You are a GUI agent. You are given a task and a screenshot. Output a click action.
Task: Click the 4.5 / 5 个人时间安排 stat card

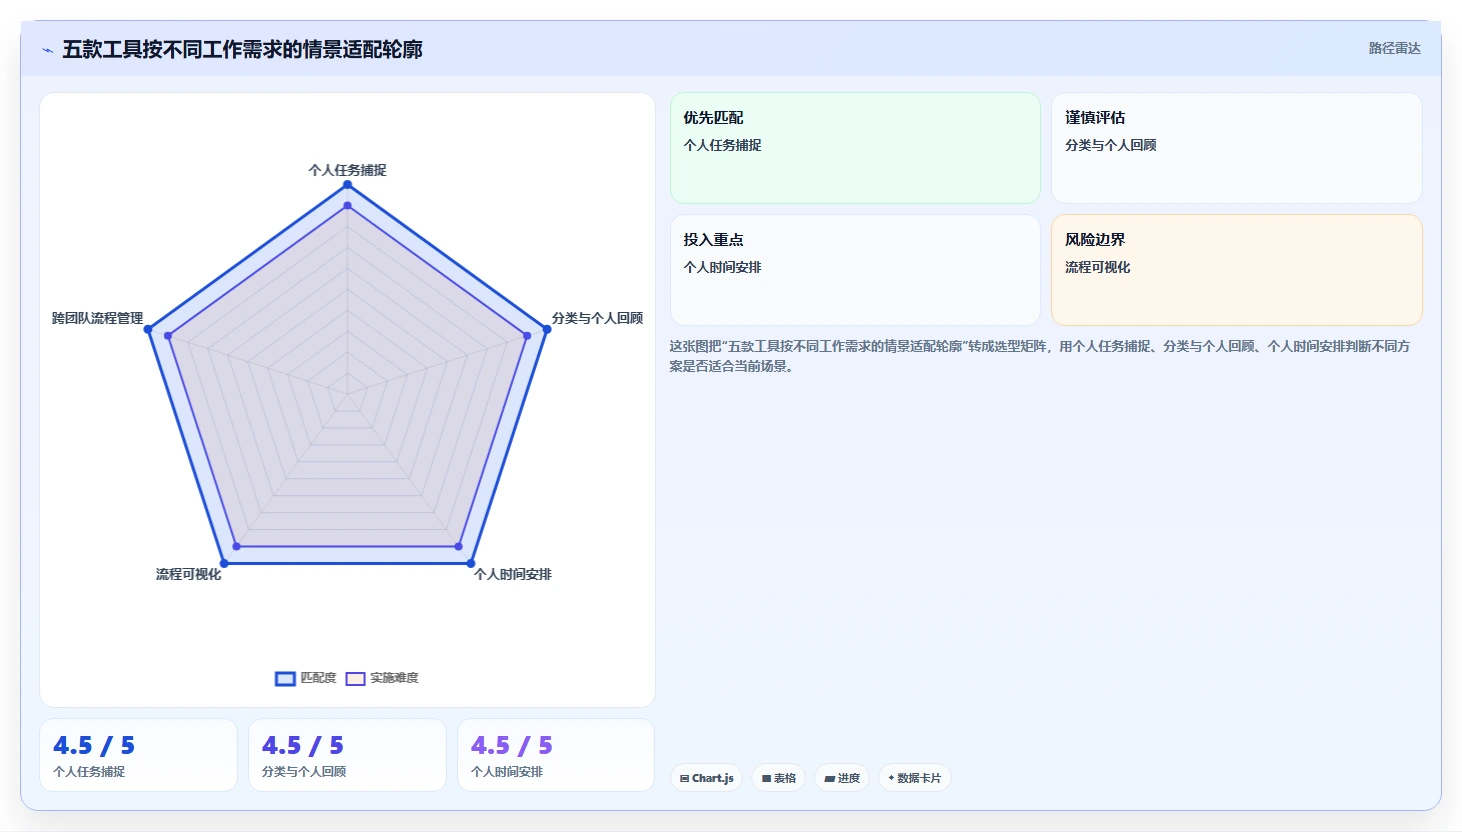(556, 755)
